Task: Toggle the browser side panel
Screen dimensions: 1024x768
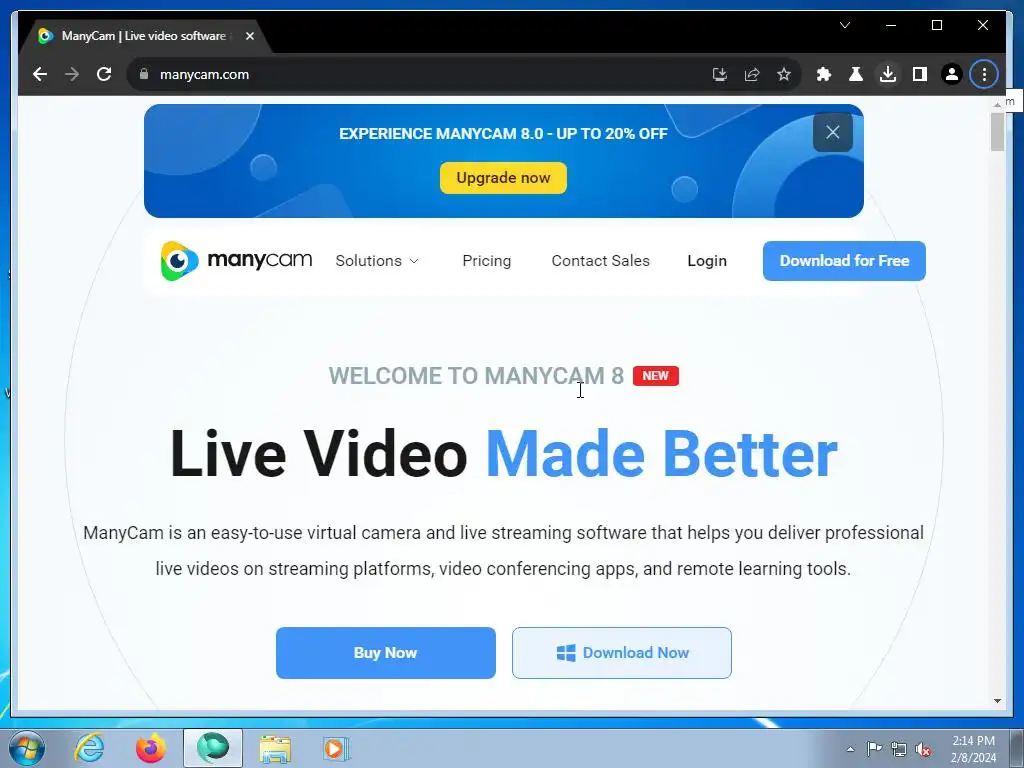Action: click(x=920, y=74)
